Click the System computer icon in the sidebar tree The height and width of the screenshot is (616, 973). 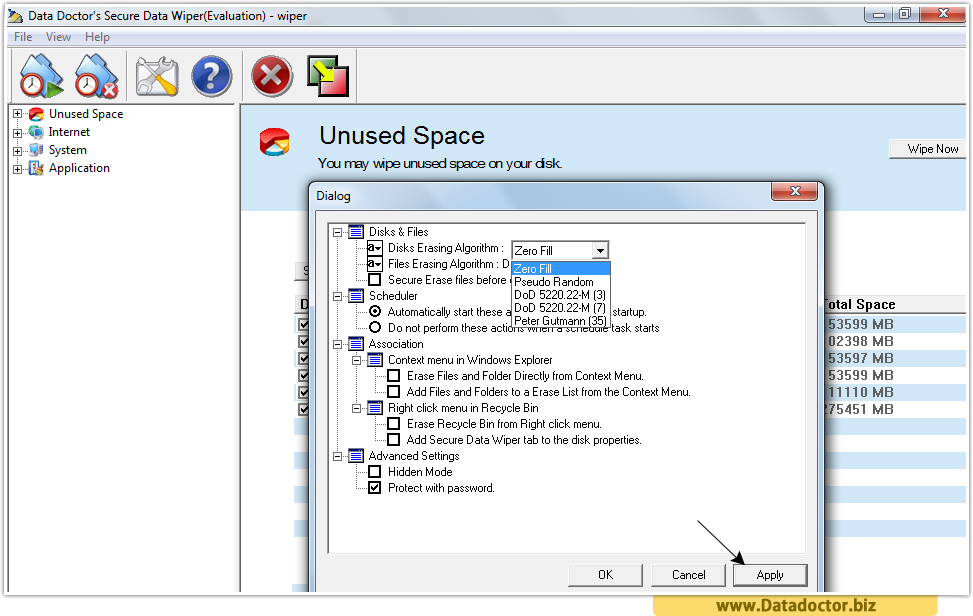(x=37, y=150)
